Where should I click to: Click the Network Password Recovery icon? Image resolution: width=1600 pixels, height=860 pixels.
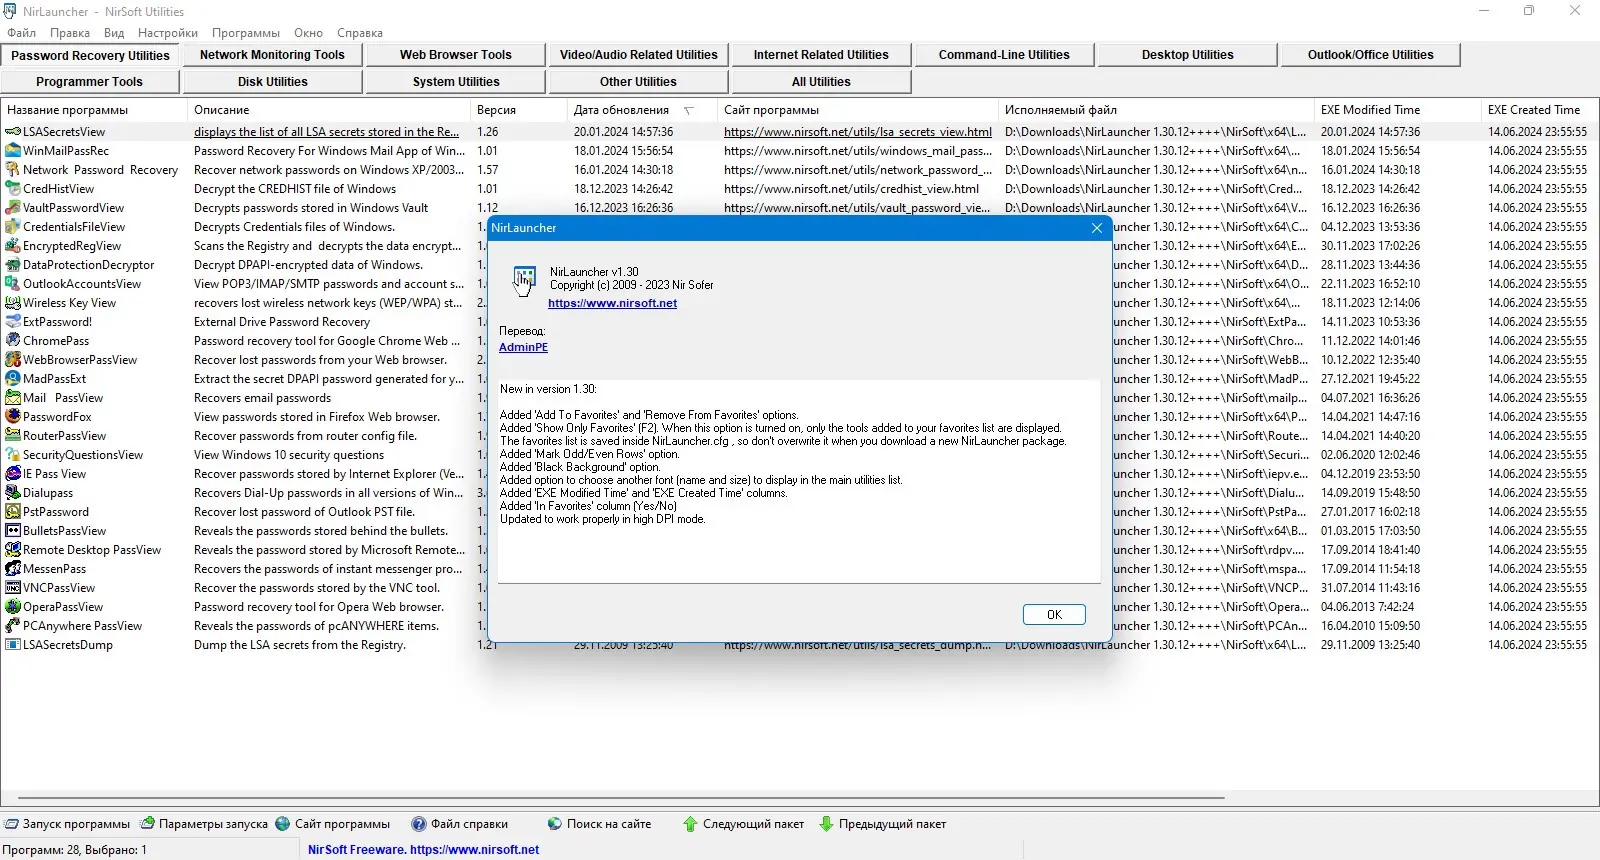(13, 170)
